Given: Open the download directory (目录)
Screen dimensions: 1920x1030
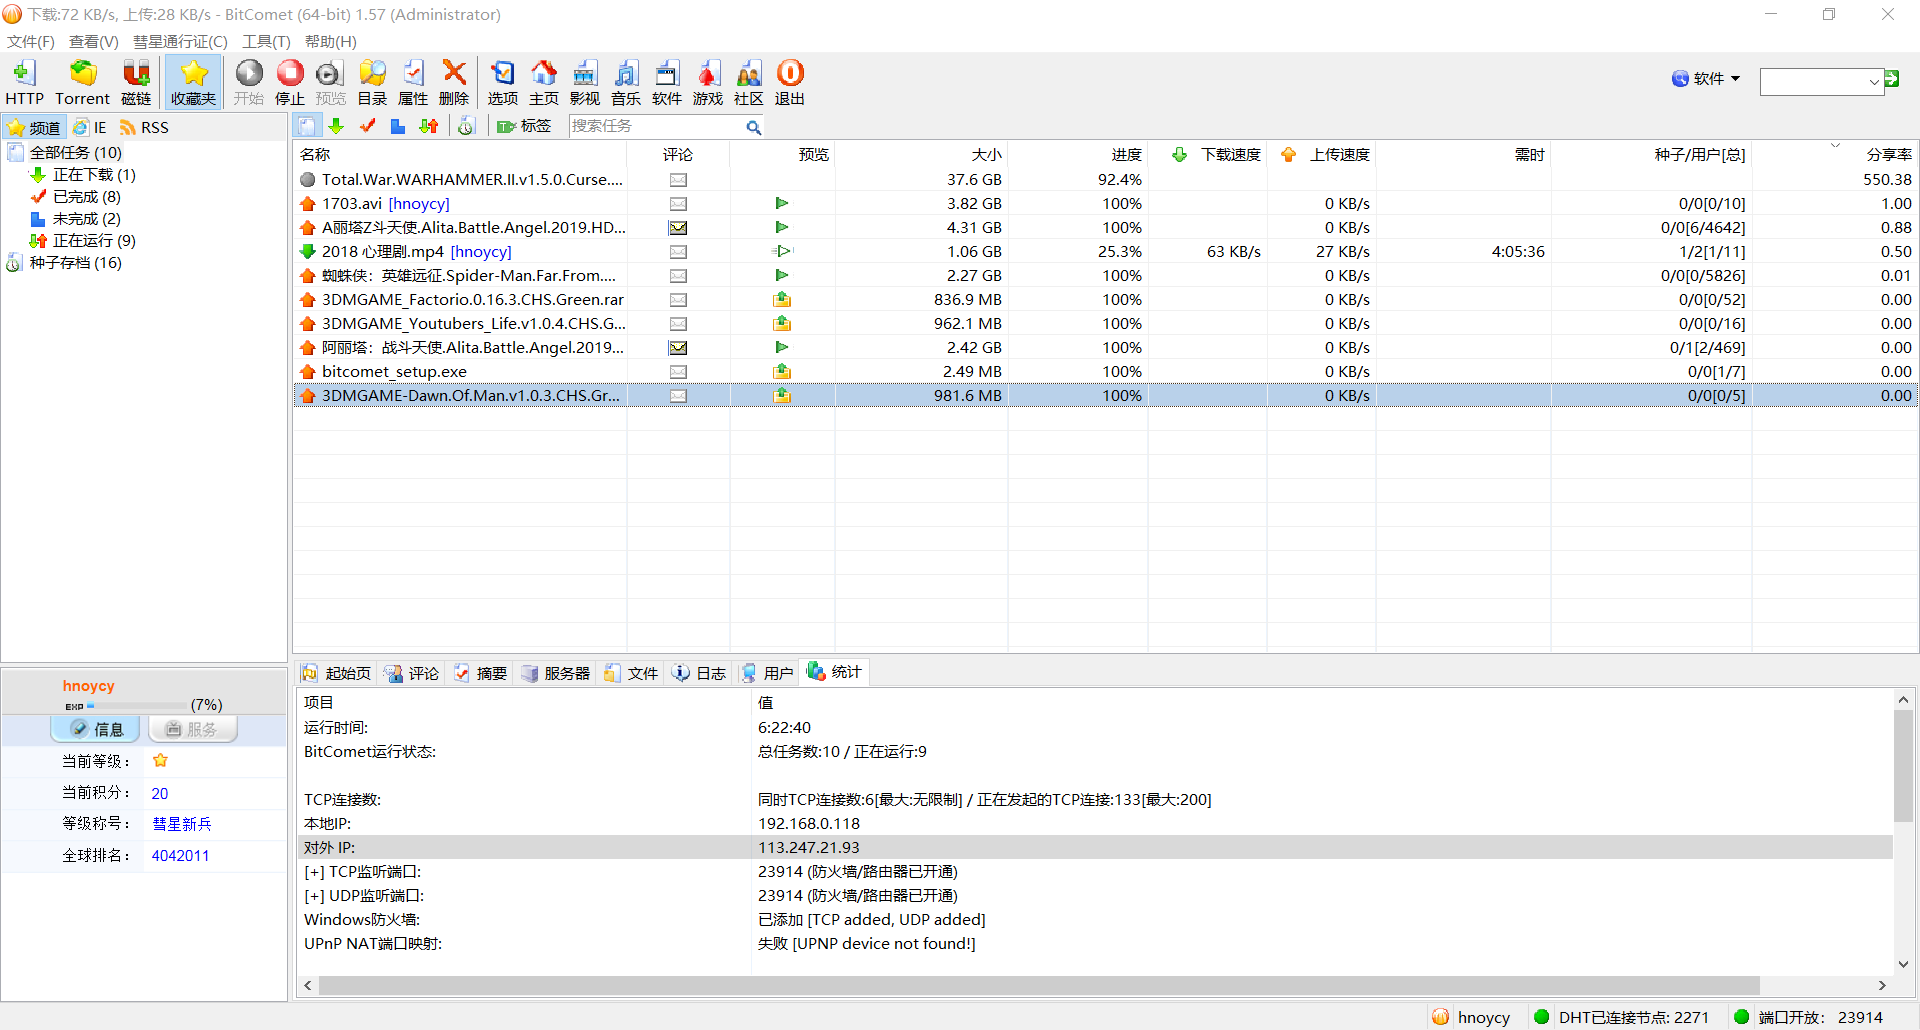Looking at the screenshot, I should click(372, 83).
